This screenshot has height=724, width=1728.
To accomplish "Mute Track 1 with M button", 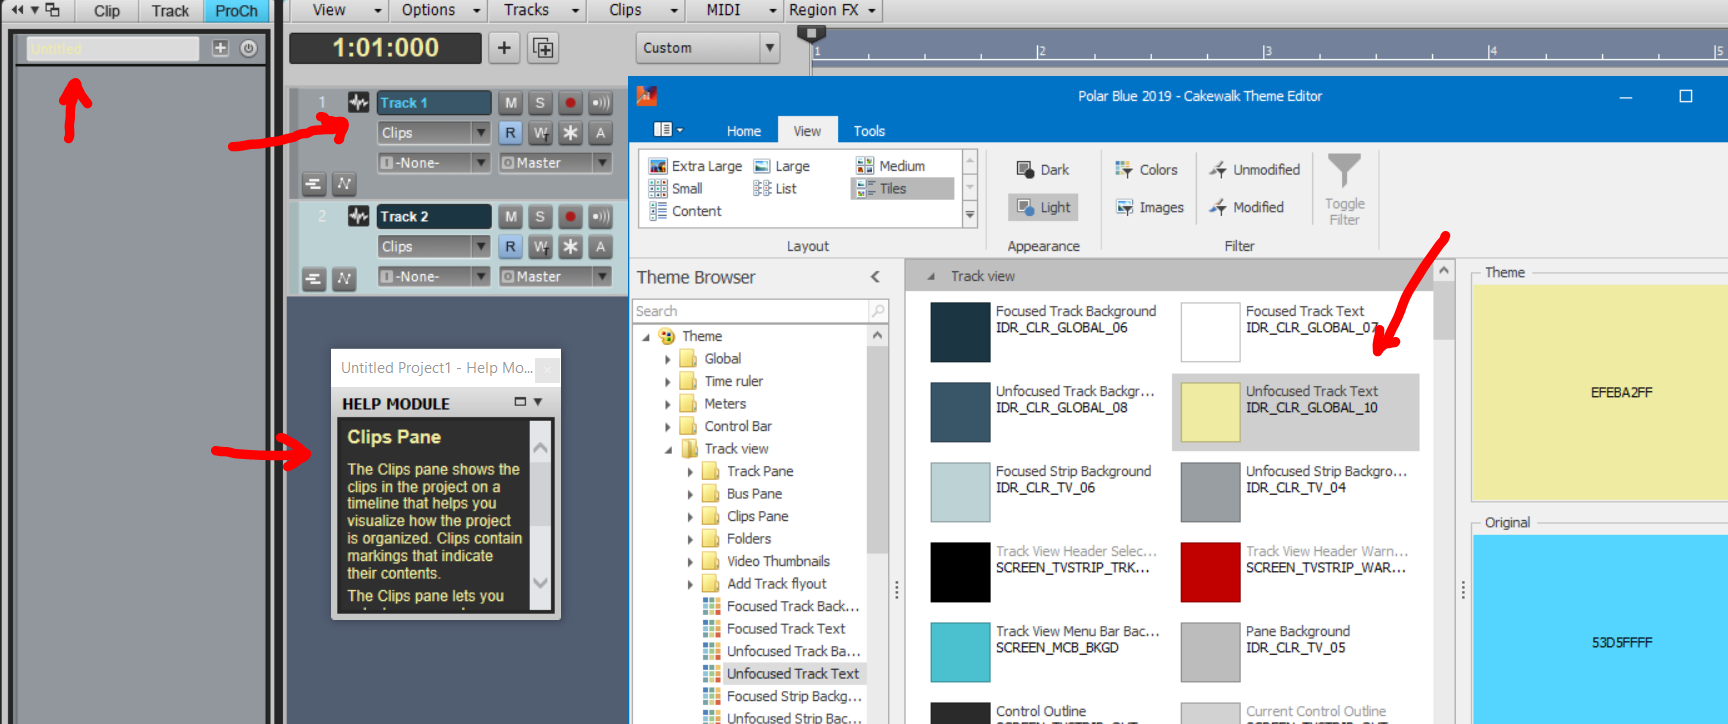I will (511, 103).
